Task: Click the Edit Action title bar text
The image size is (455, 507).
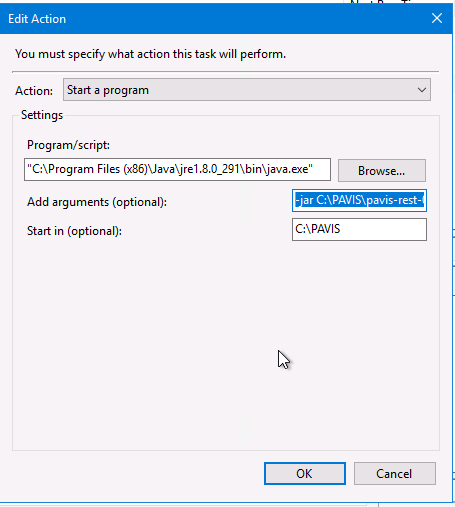Action: tap(37, 19)
